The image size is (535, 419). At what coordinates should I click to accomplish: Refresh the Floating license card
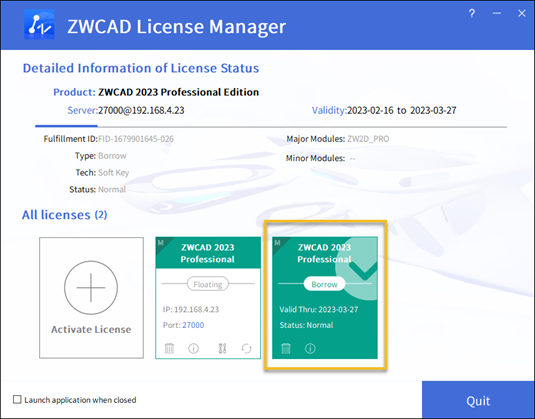coord(246,348)
